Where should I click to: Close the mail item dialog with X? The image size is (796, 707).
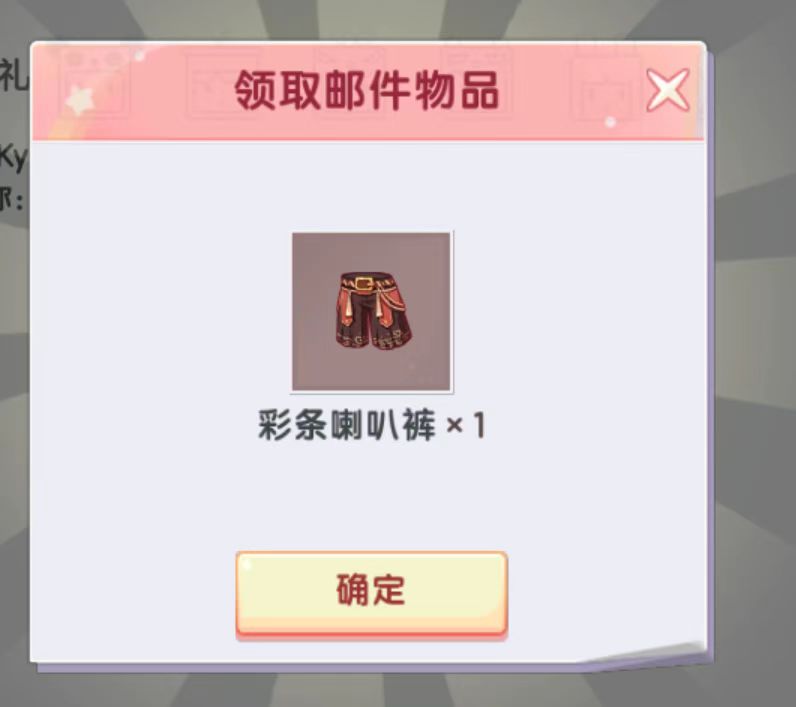pyautogui.click(x=668, y=90)
